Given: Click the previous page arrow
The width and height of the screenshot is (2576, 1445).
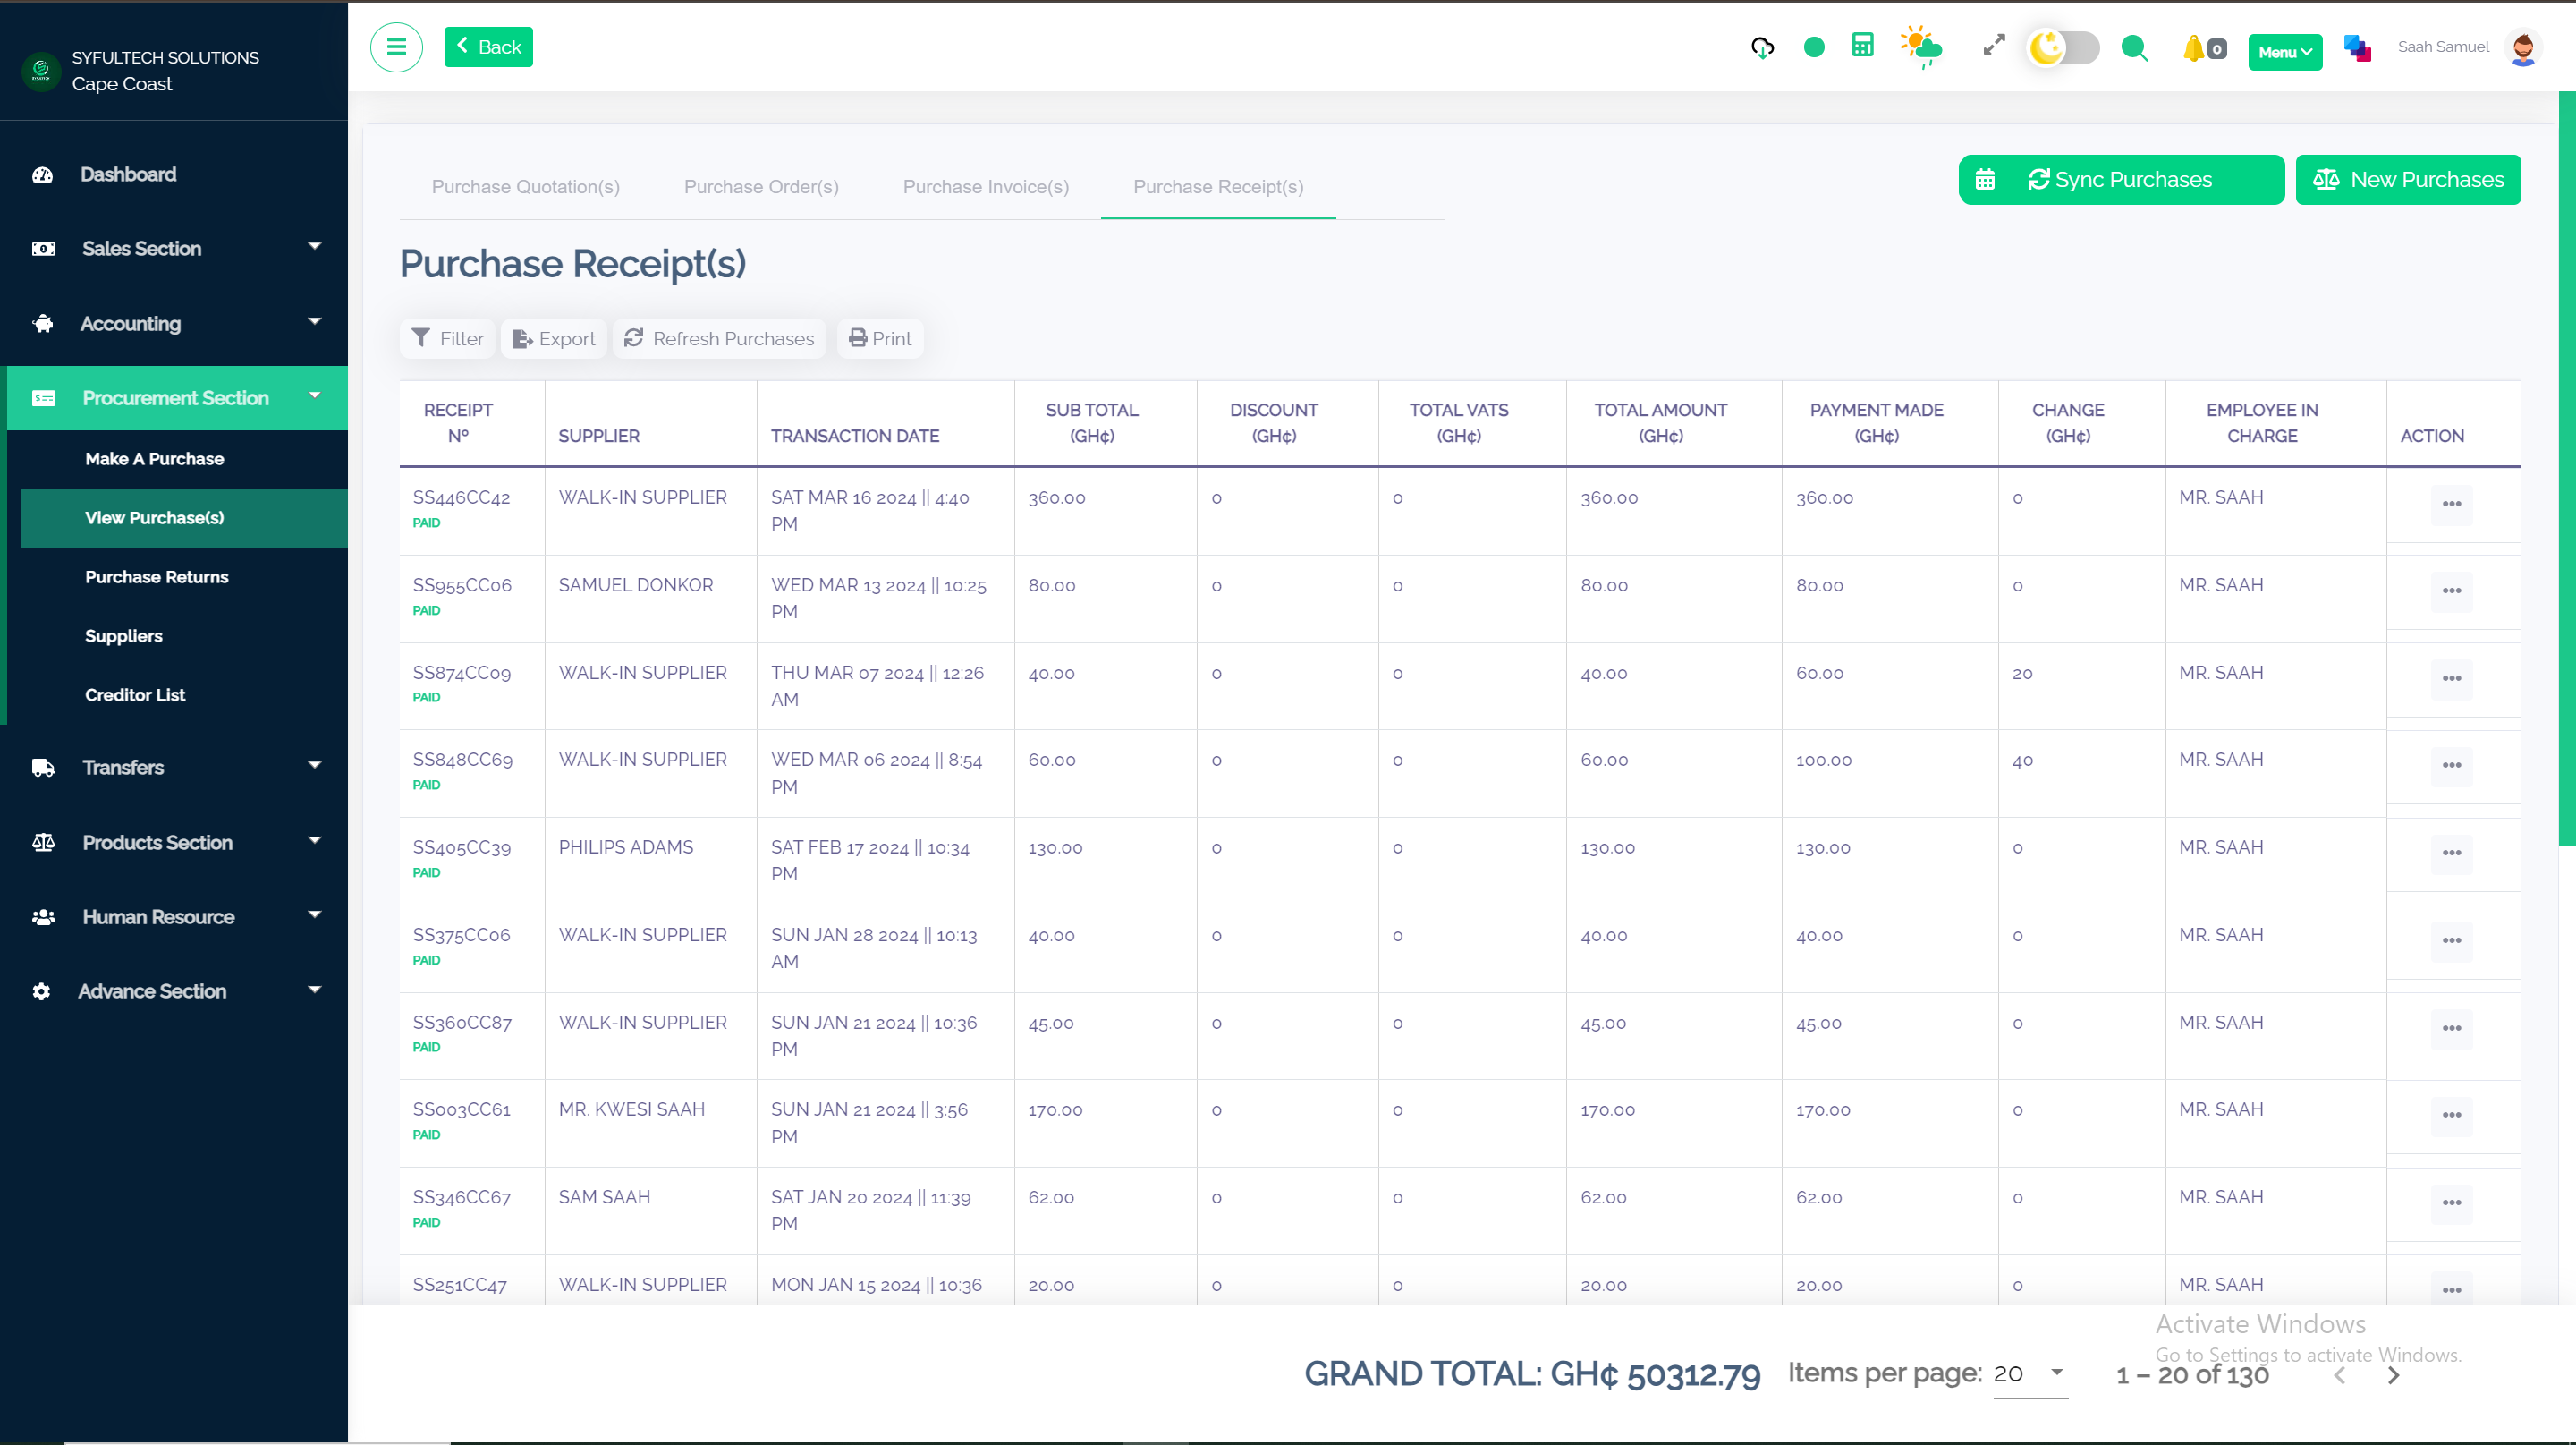Looking at the screenshot, I should pos(2340,1375).
